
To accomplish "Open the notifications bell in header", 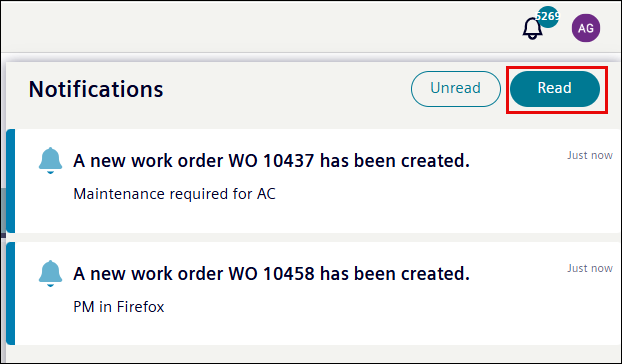I will click(532, 29).
